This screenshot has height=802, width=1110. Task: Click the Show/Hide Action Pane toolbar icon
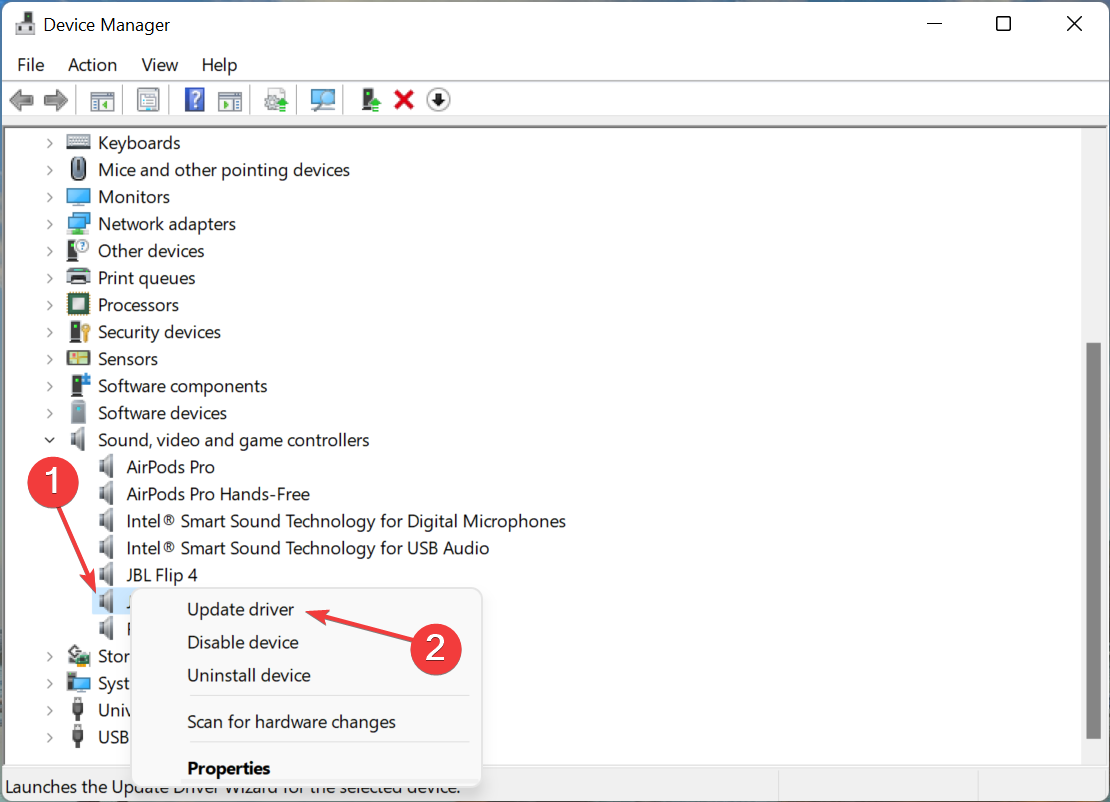point(229,100)
